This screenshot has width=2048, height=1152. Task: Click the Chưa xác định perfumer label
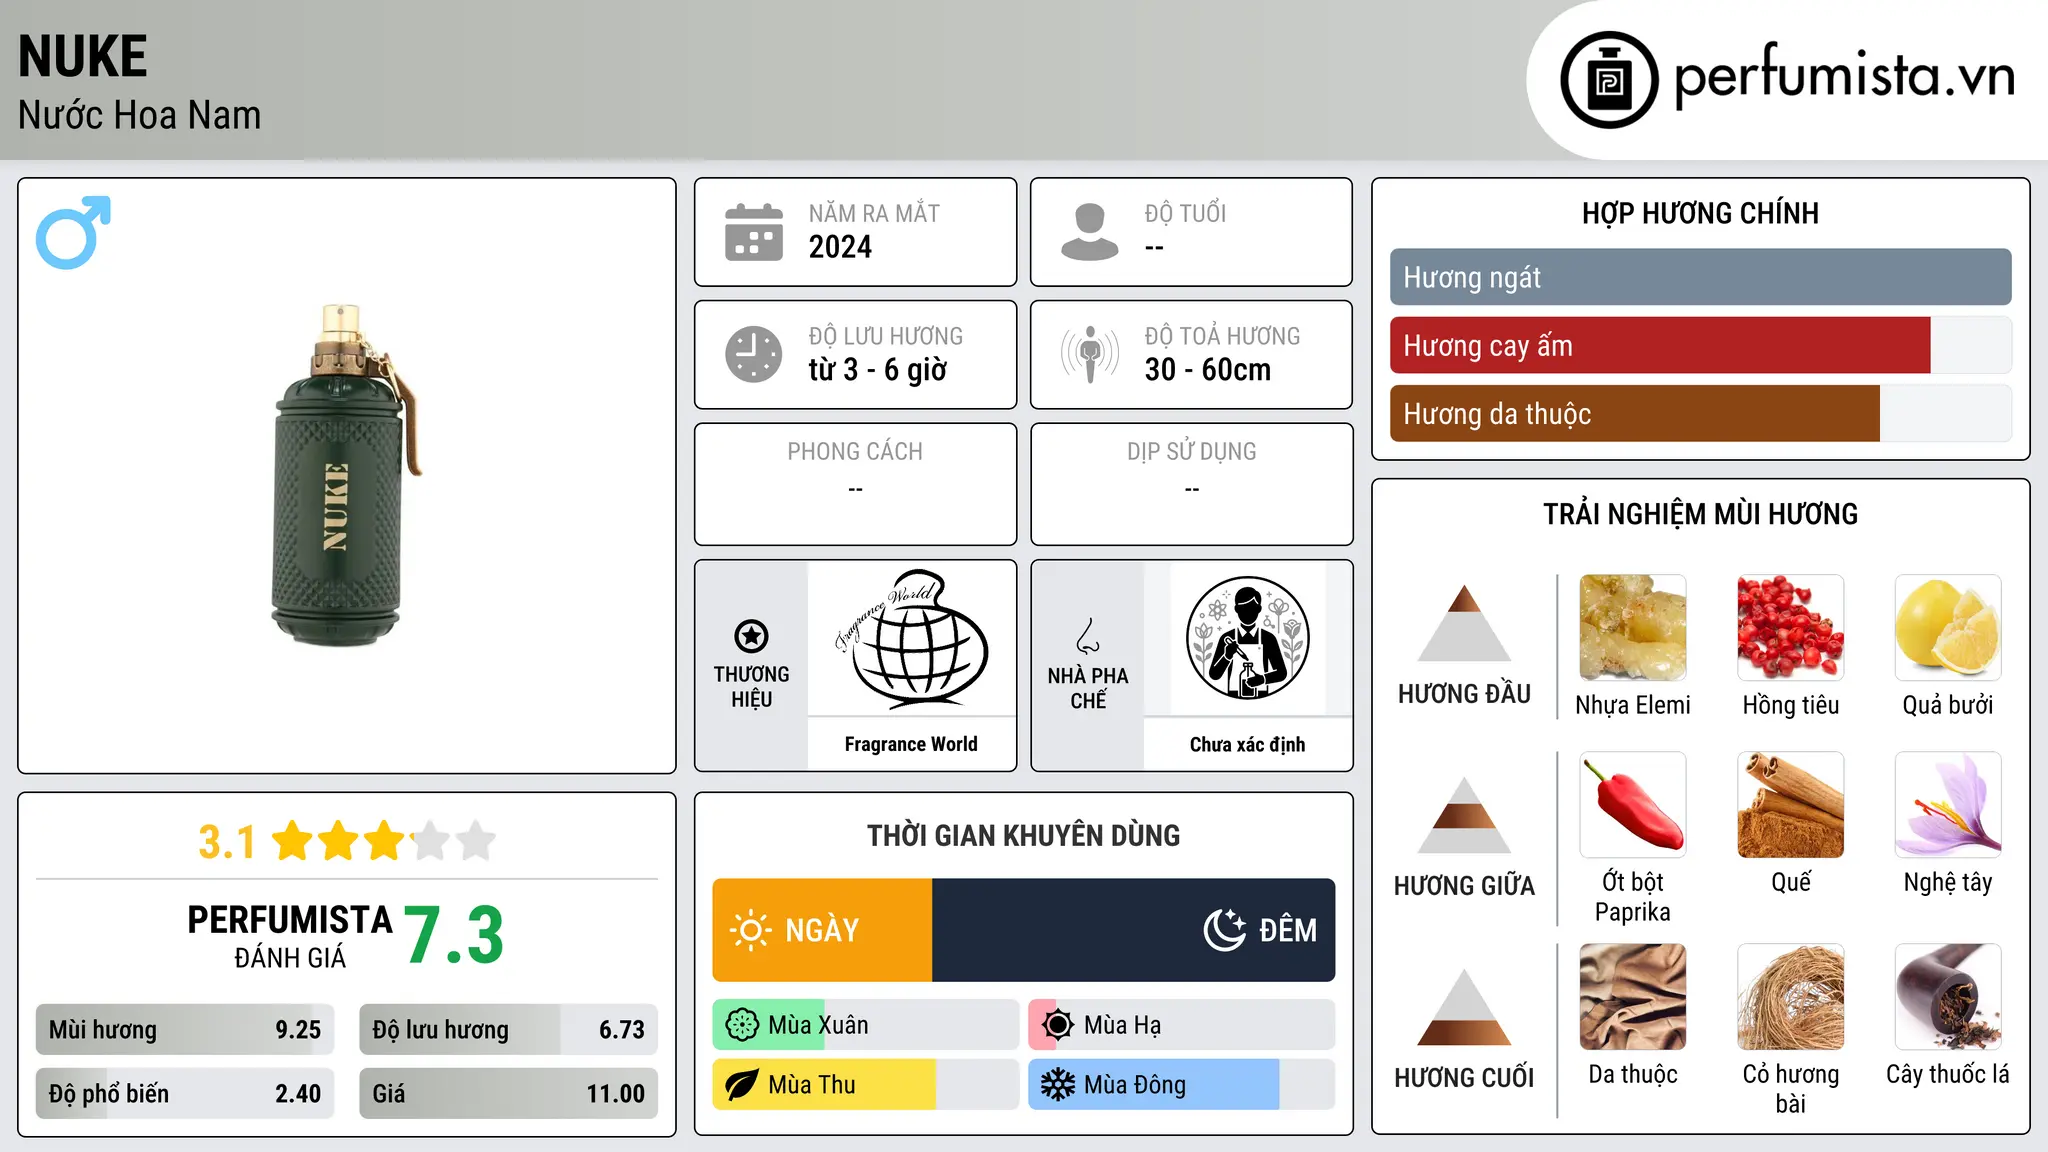pyautogui.click(x=1247, y=744)
